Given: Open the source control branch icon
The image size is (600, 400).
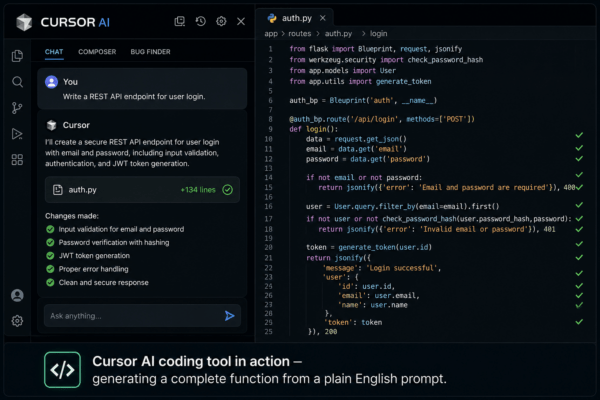Looking at the screenshot, I should pos(17,108).
